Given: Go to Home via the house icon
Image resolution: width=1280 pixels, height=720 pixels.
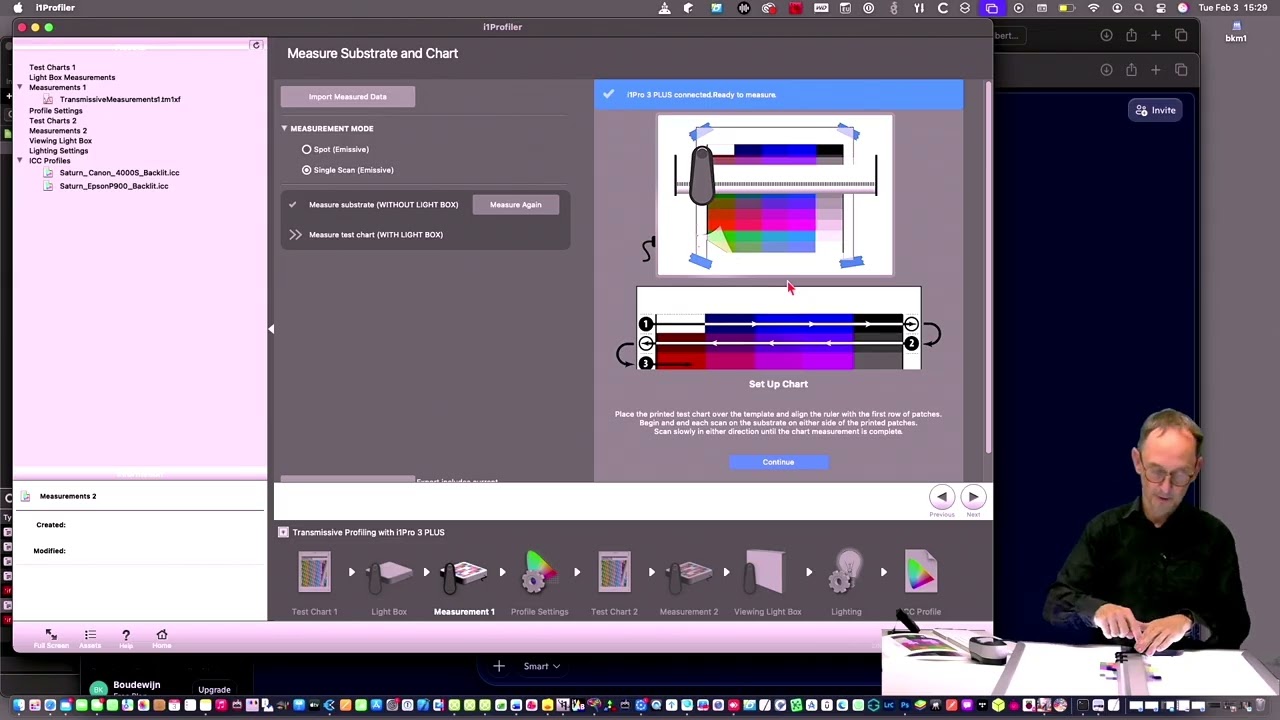Looking at the screenshot, I should pos(162,635).
